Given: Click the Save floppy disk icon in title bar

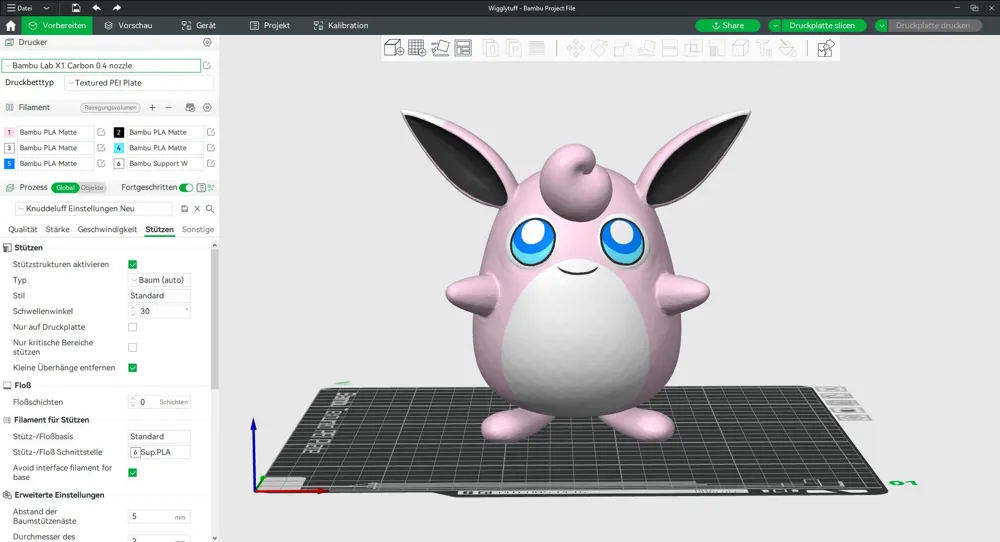Looking at the screenshot, I should click(76, 8).
